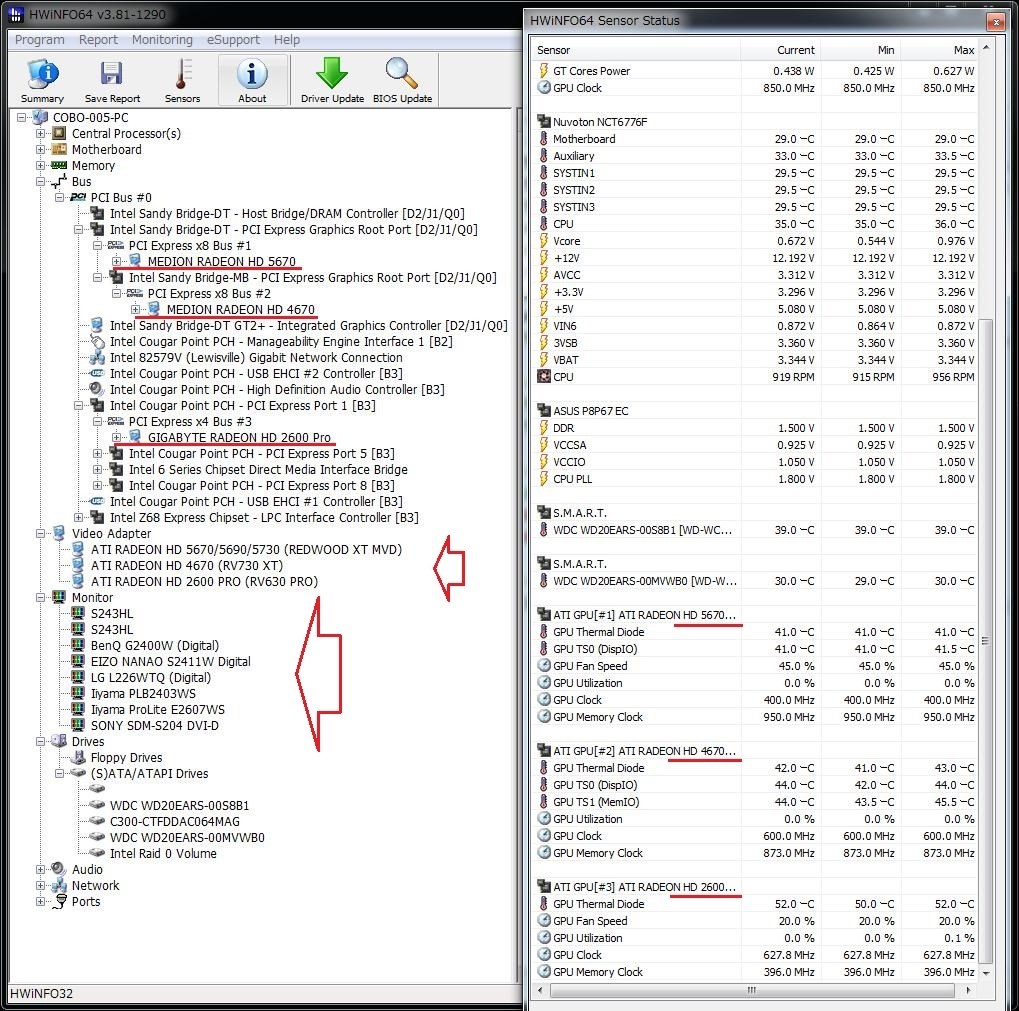Open the Report menu
Screen dimensions: 1019x1011
pyautogui.click(x=98, y=40)
